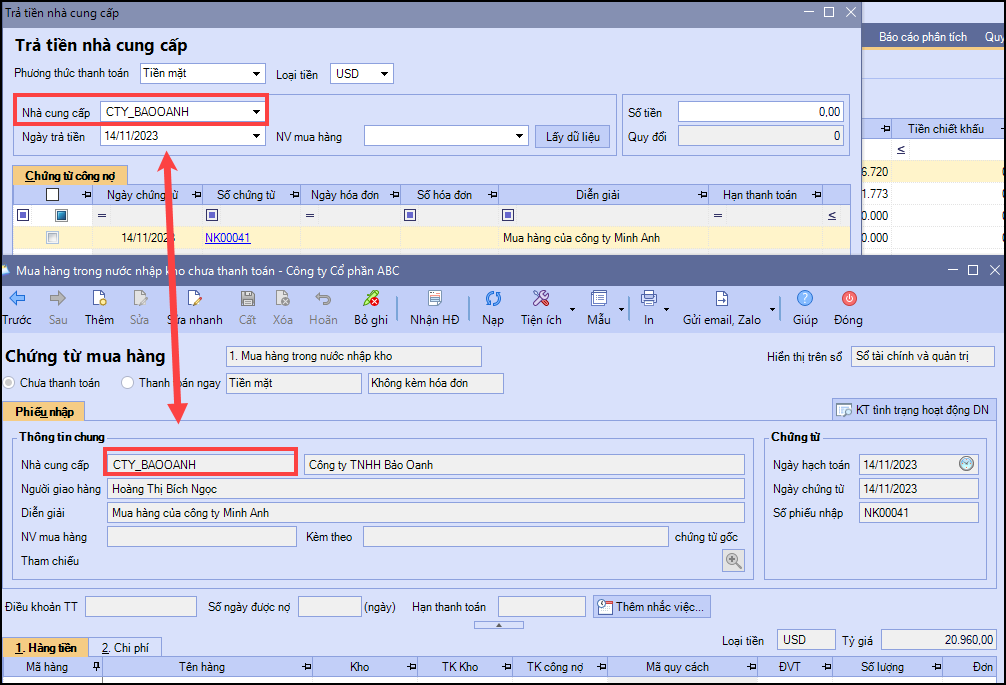Click the Đóng (close) power icon
1006x685 pixels.
[848, 299]
